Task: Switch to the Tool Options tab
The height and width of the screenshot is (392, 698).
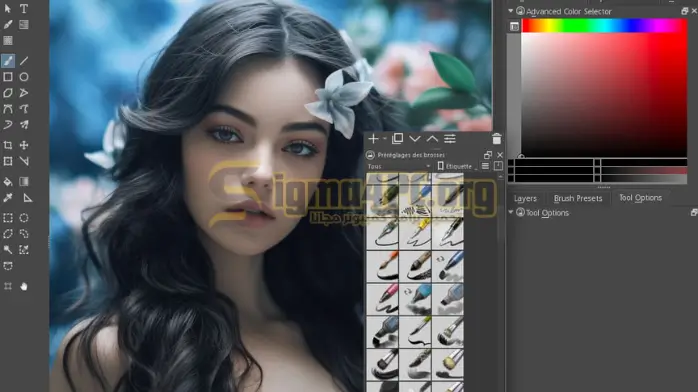Action: (641, 198)
